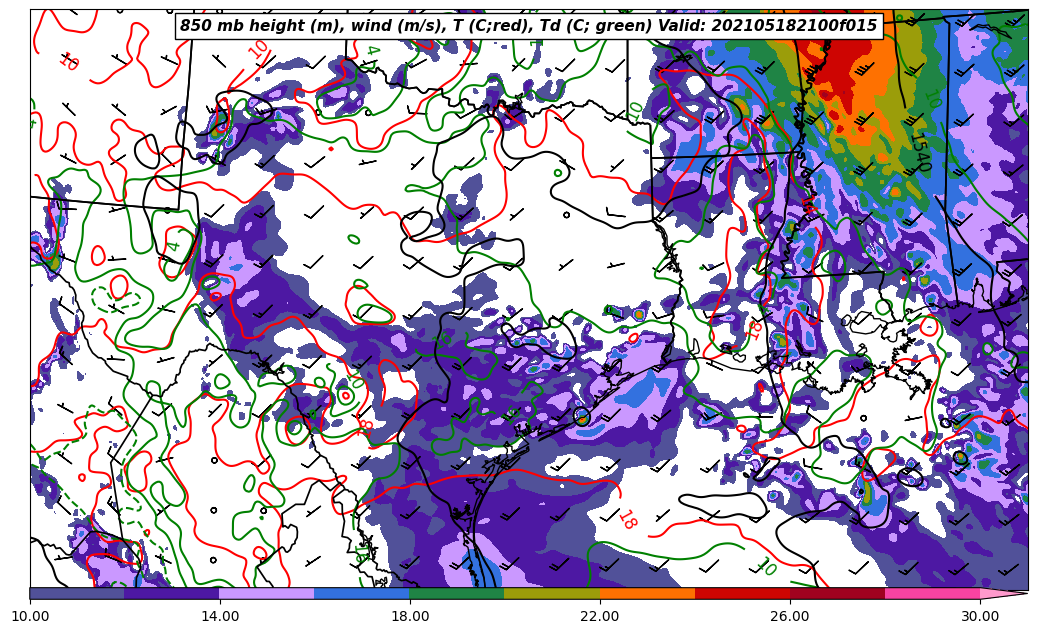Choose the pink 28–30 colorbar segment
Image resolution: width=1037 pixels, height=633 pixels.
coord(932,593)
